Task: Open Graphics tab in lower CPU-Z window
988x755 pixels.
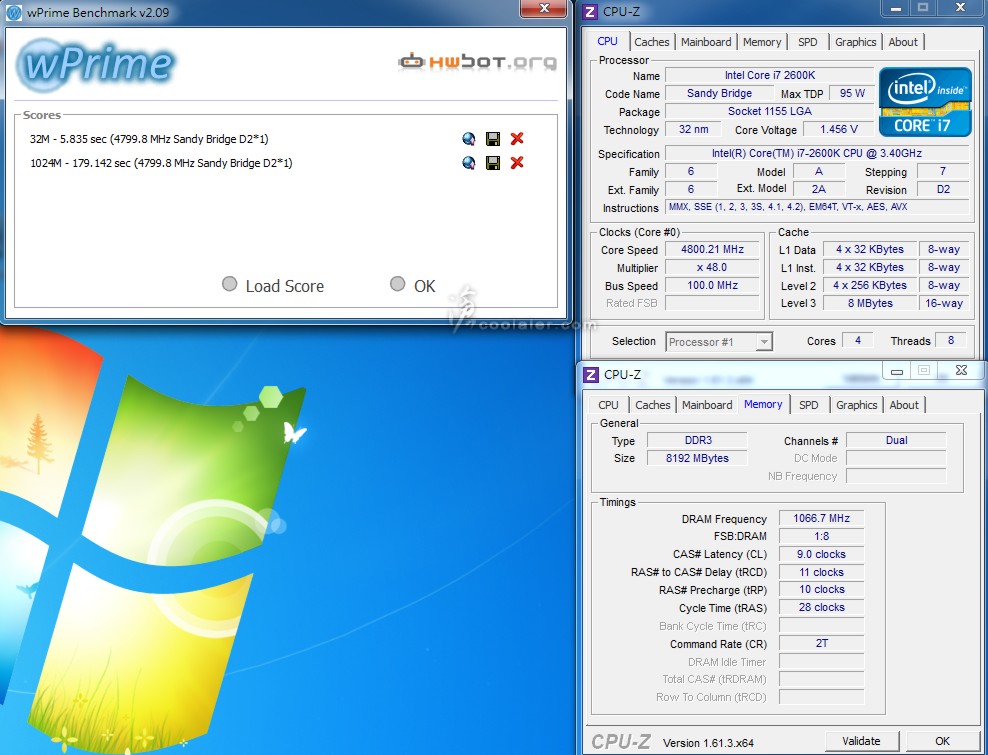Action: pos(857,405)
